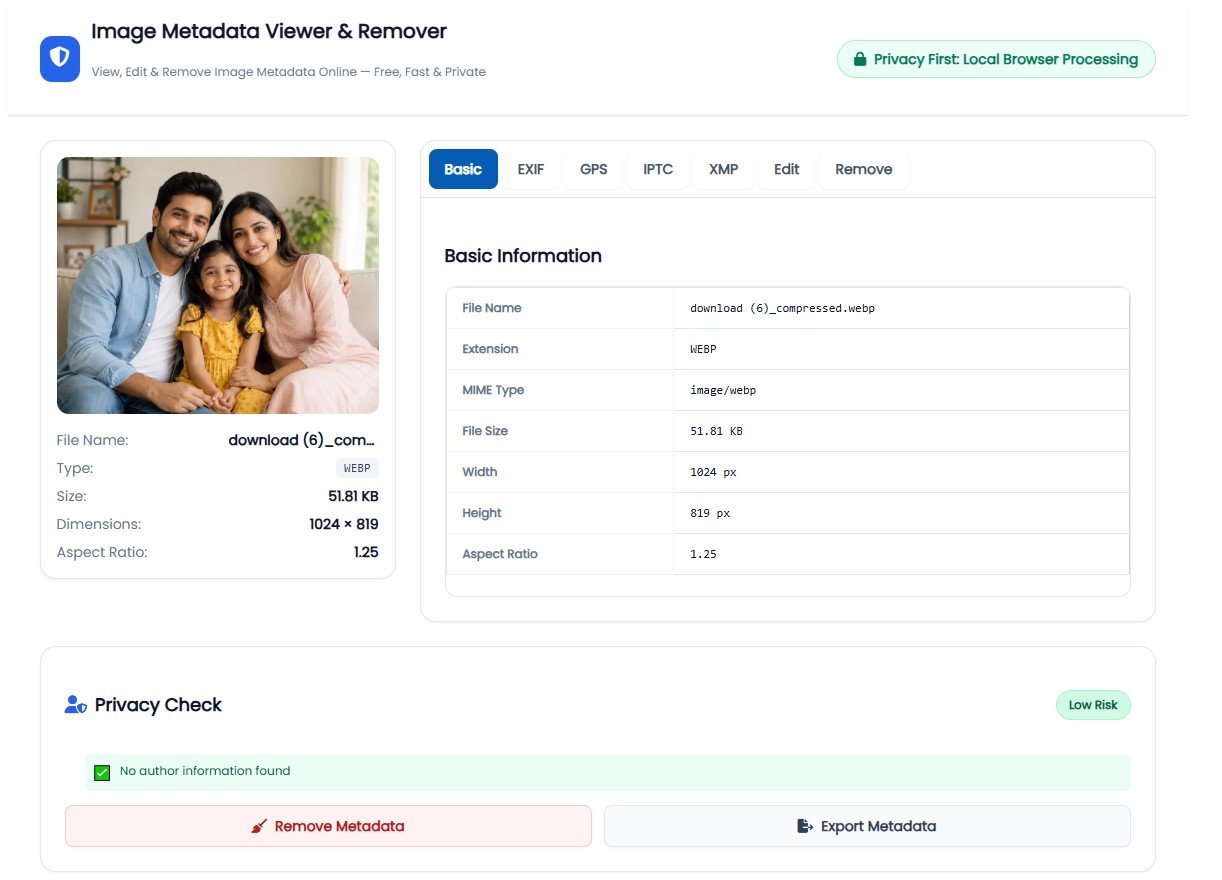
Task: Click the Aspect Ratio label in the table
Action: [500, 554]
